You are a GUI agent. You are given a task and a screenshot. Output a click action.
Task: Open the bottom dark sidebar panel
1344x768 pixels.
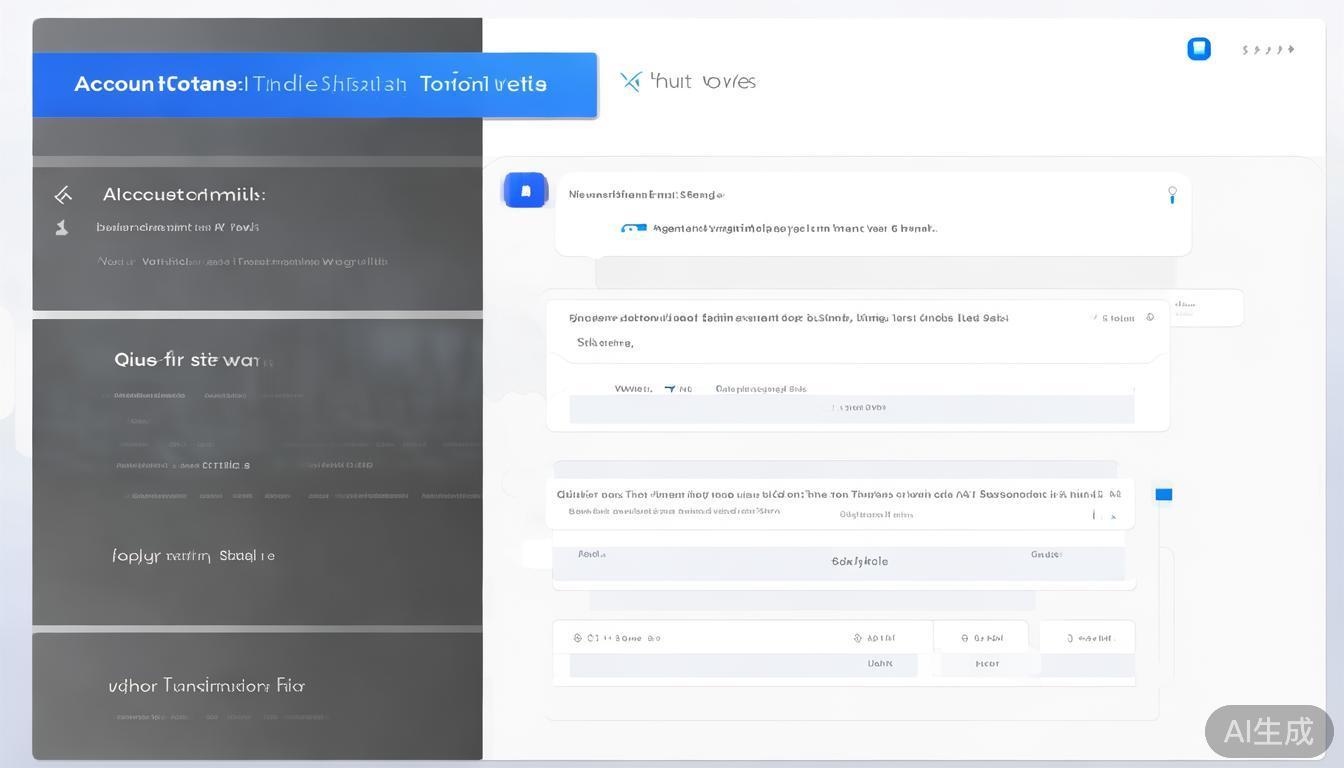click(257, 695)
